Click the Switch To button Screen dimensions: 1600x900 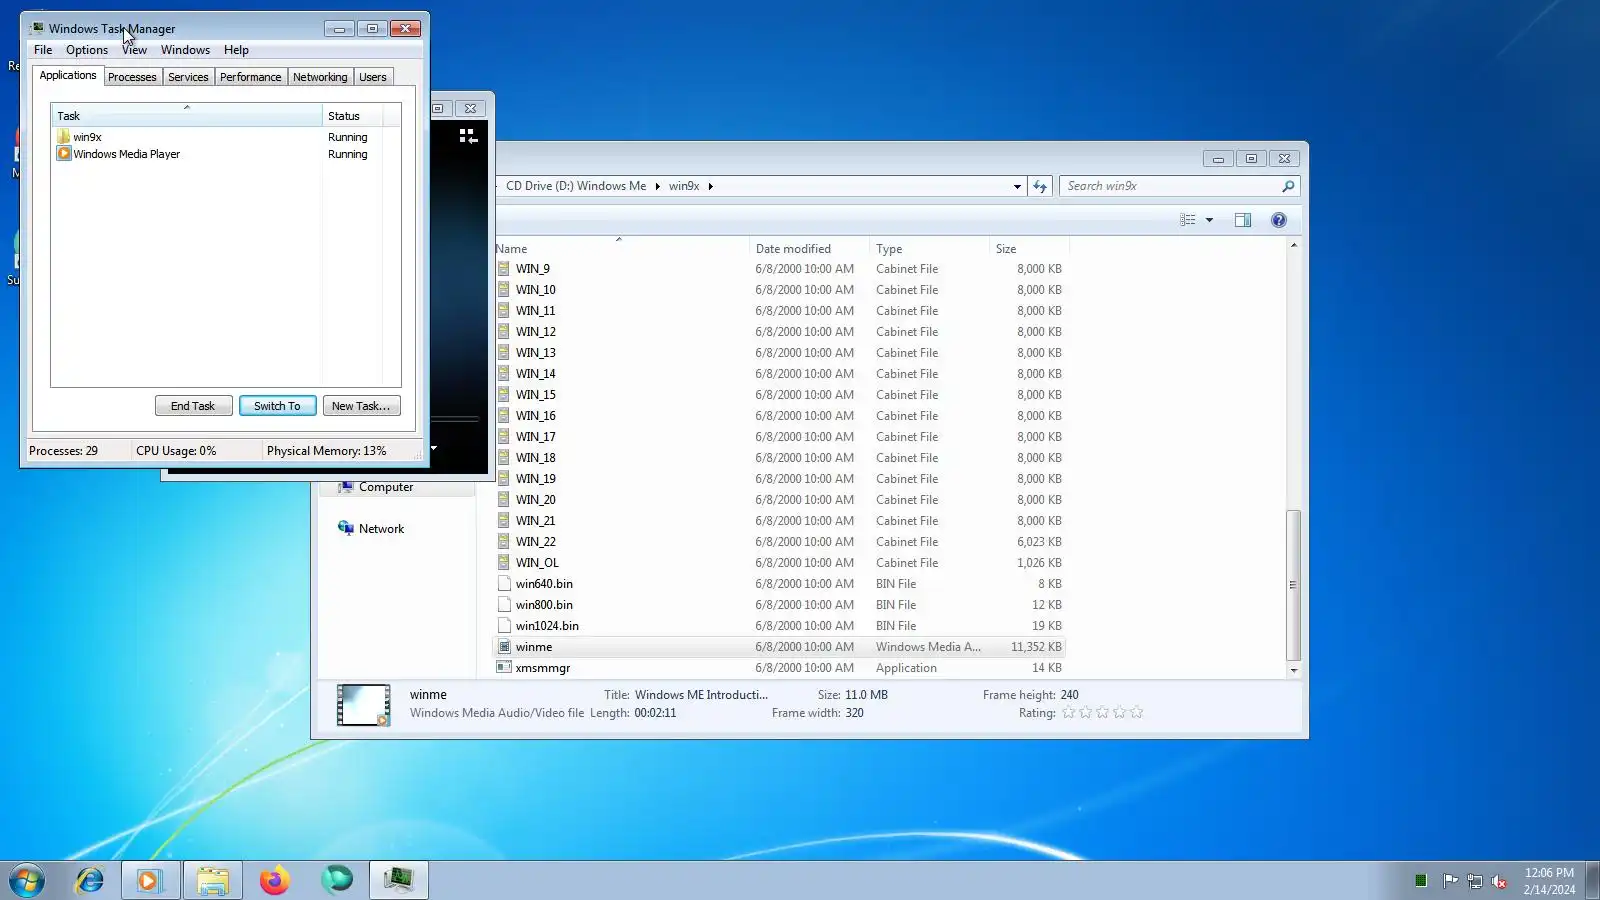point(277,406)
